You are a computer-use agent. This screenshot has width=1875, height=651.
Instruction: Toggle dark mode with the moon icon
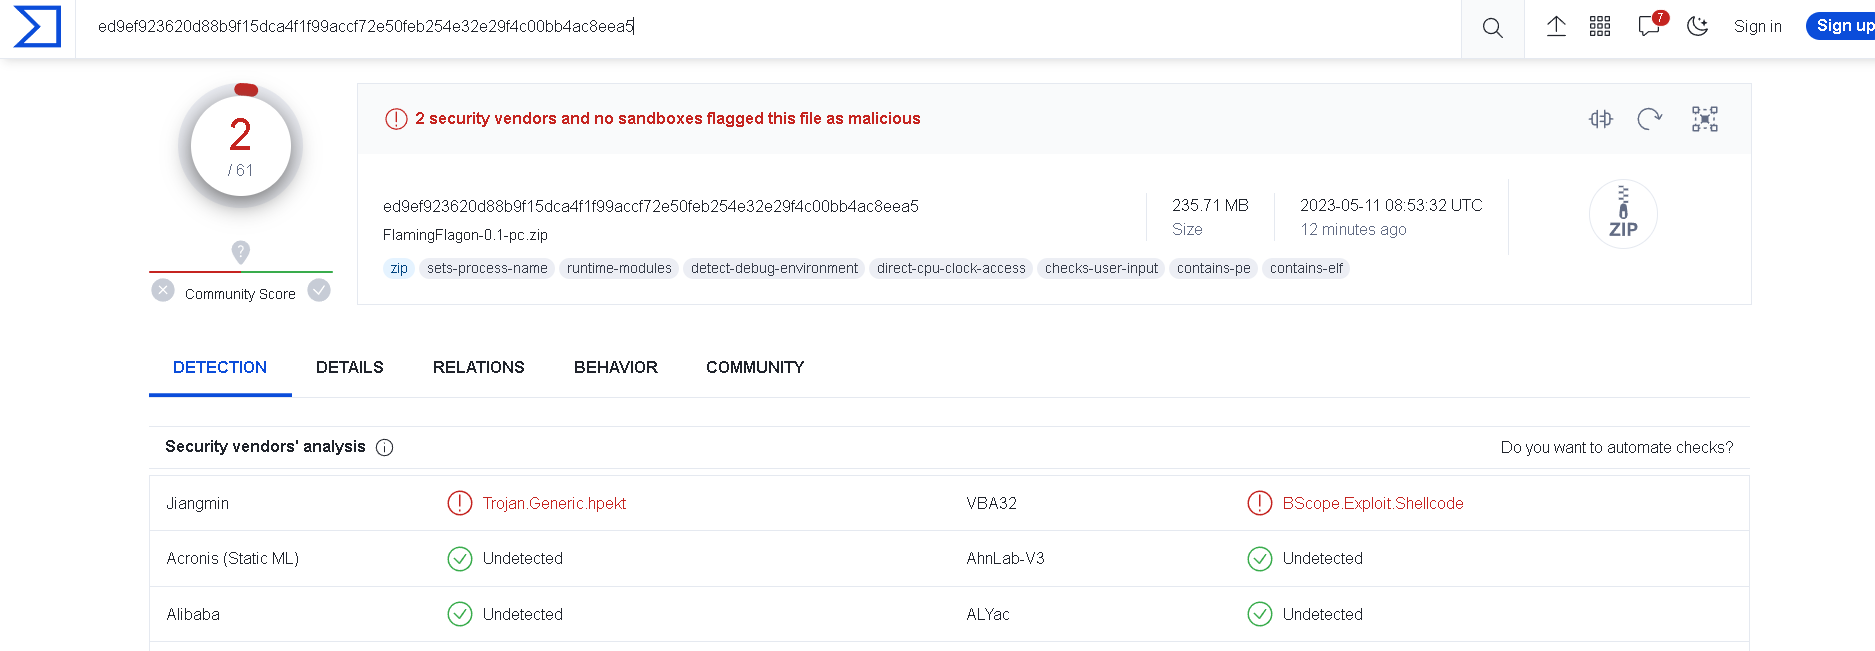coord(1697,27)
